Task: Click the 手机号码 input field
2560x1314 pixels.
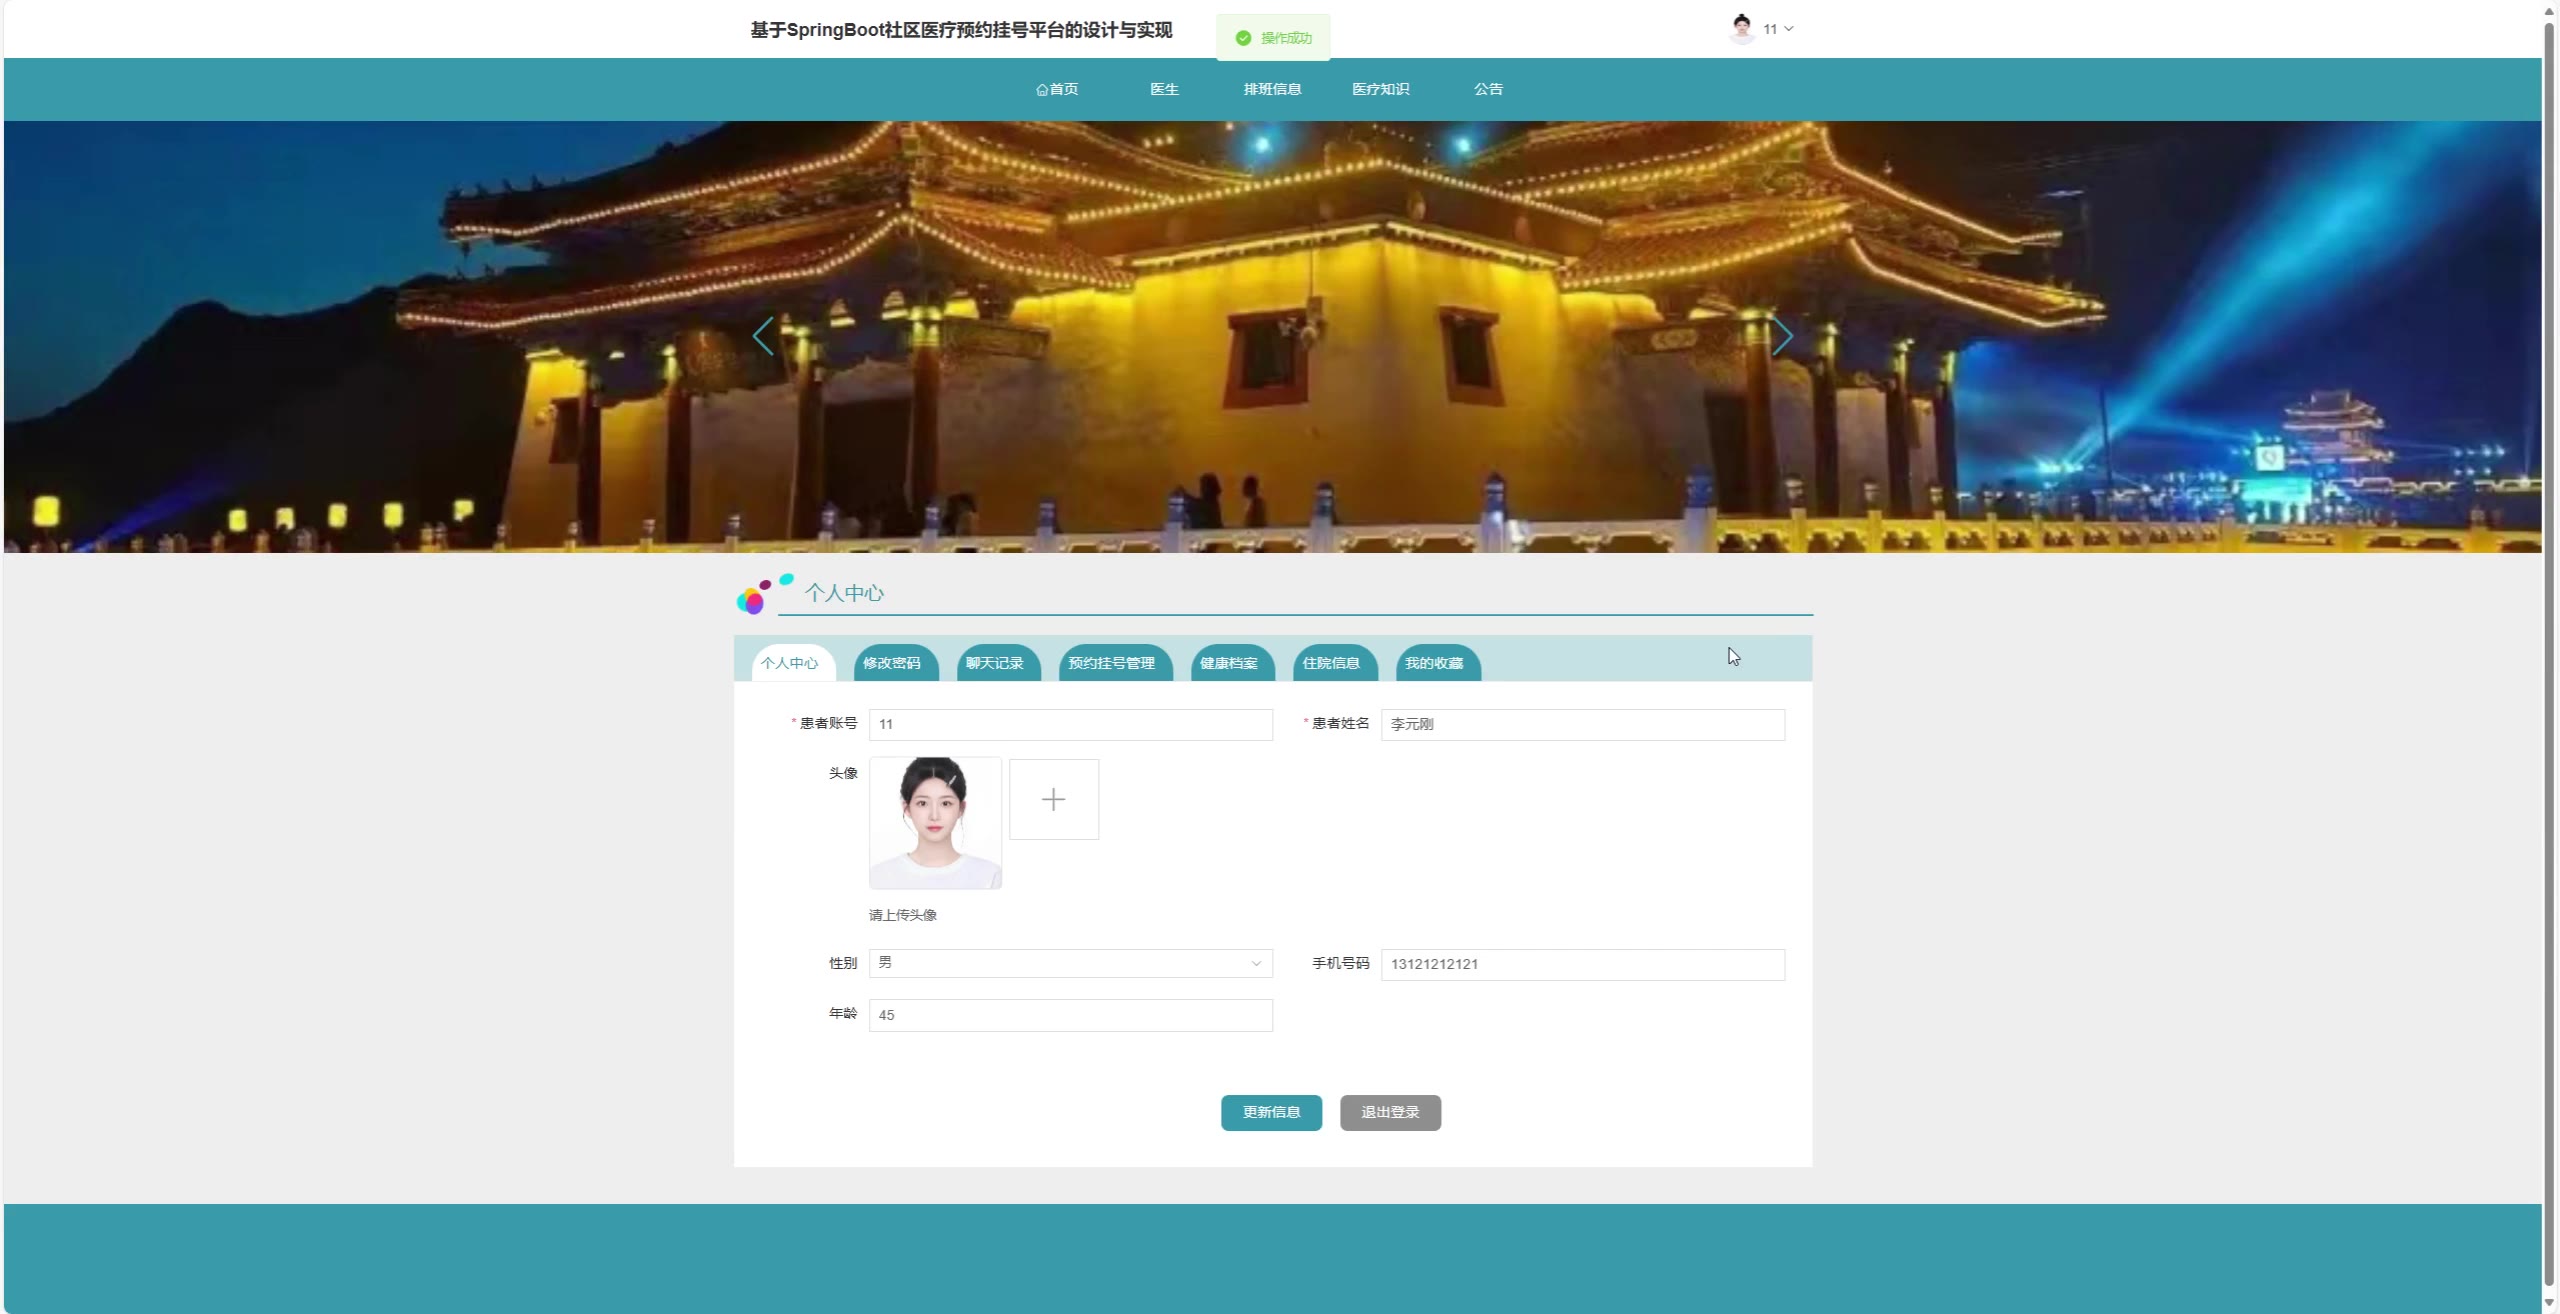Action: point(1582,964)
